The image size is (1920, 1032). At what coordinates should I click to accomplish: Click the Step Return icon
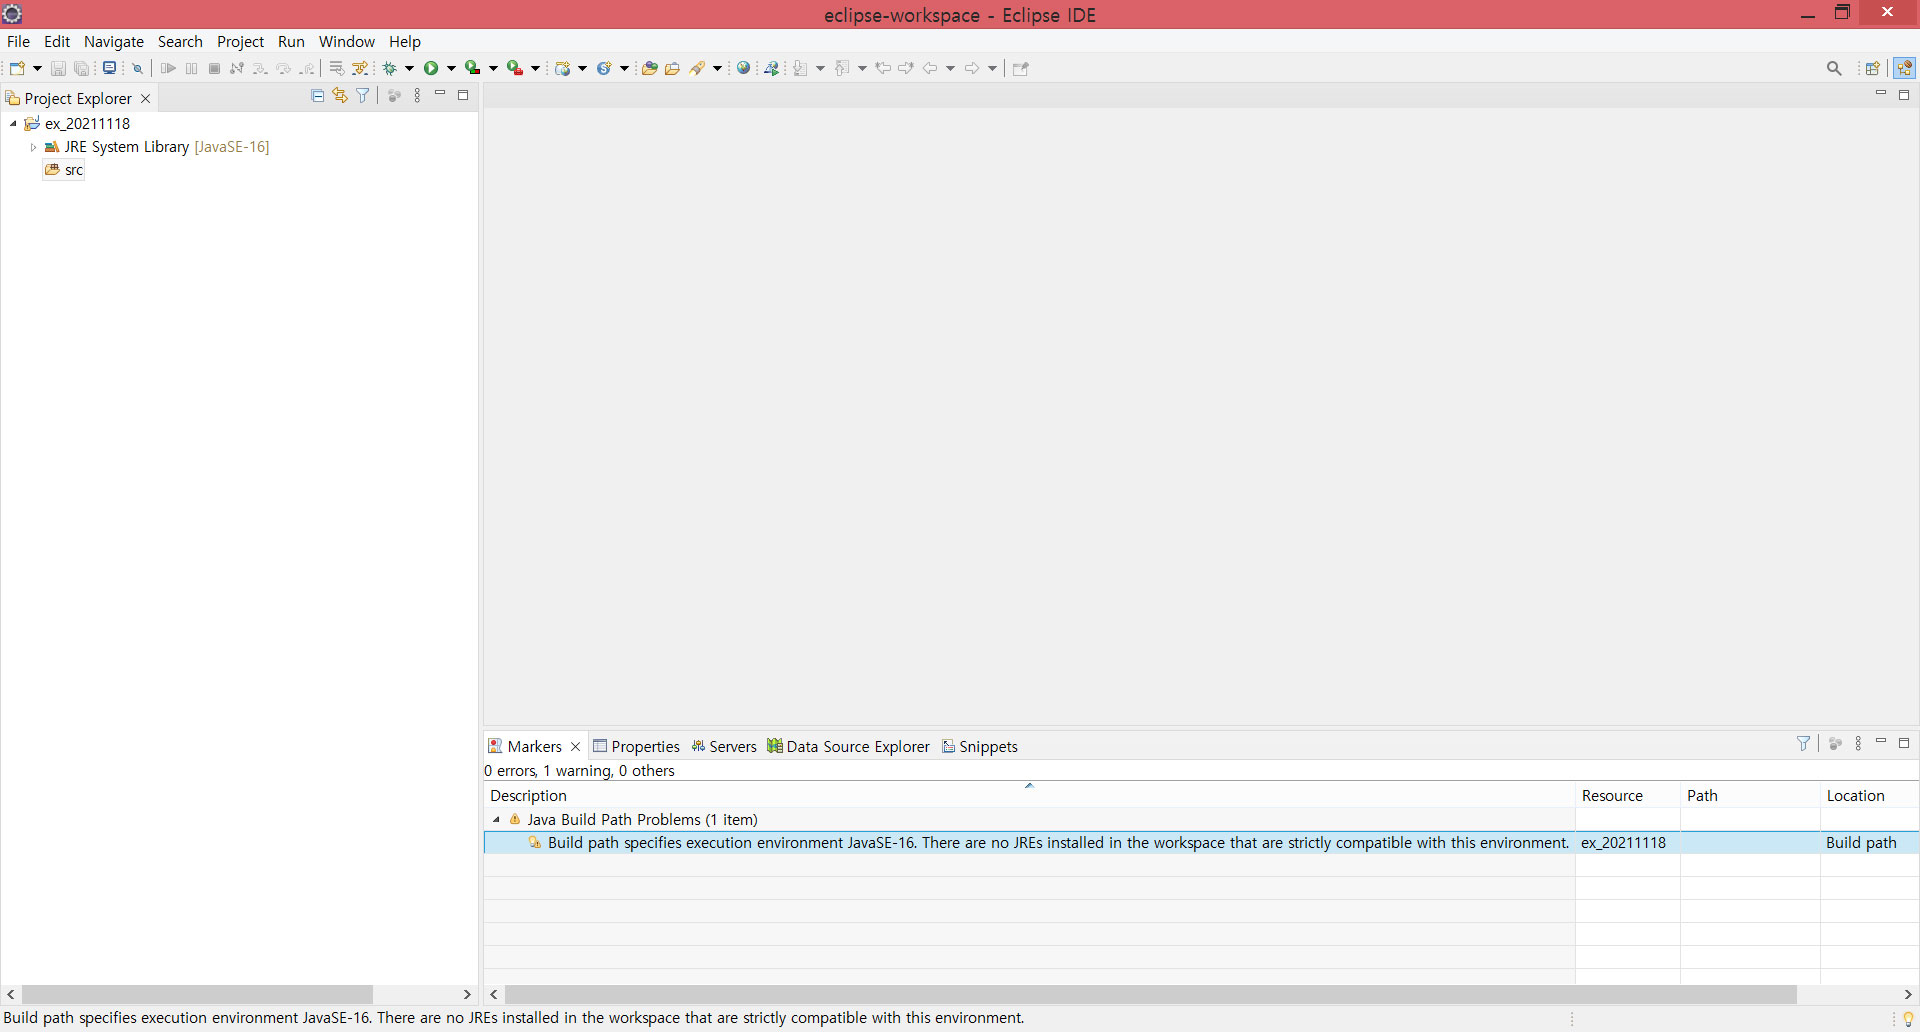(308, 68)
